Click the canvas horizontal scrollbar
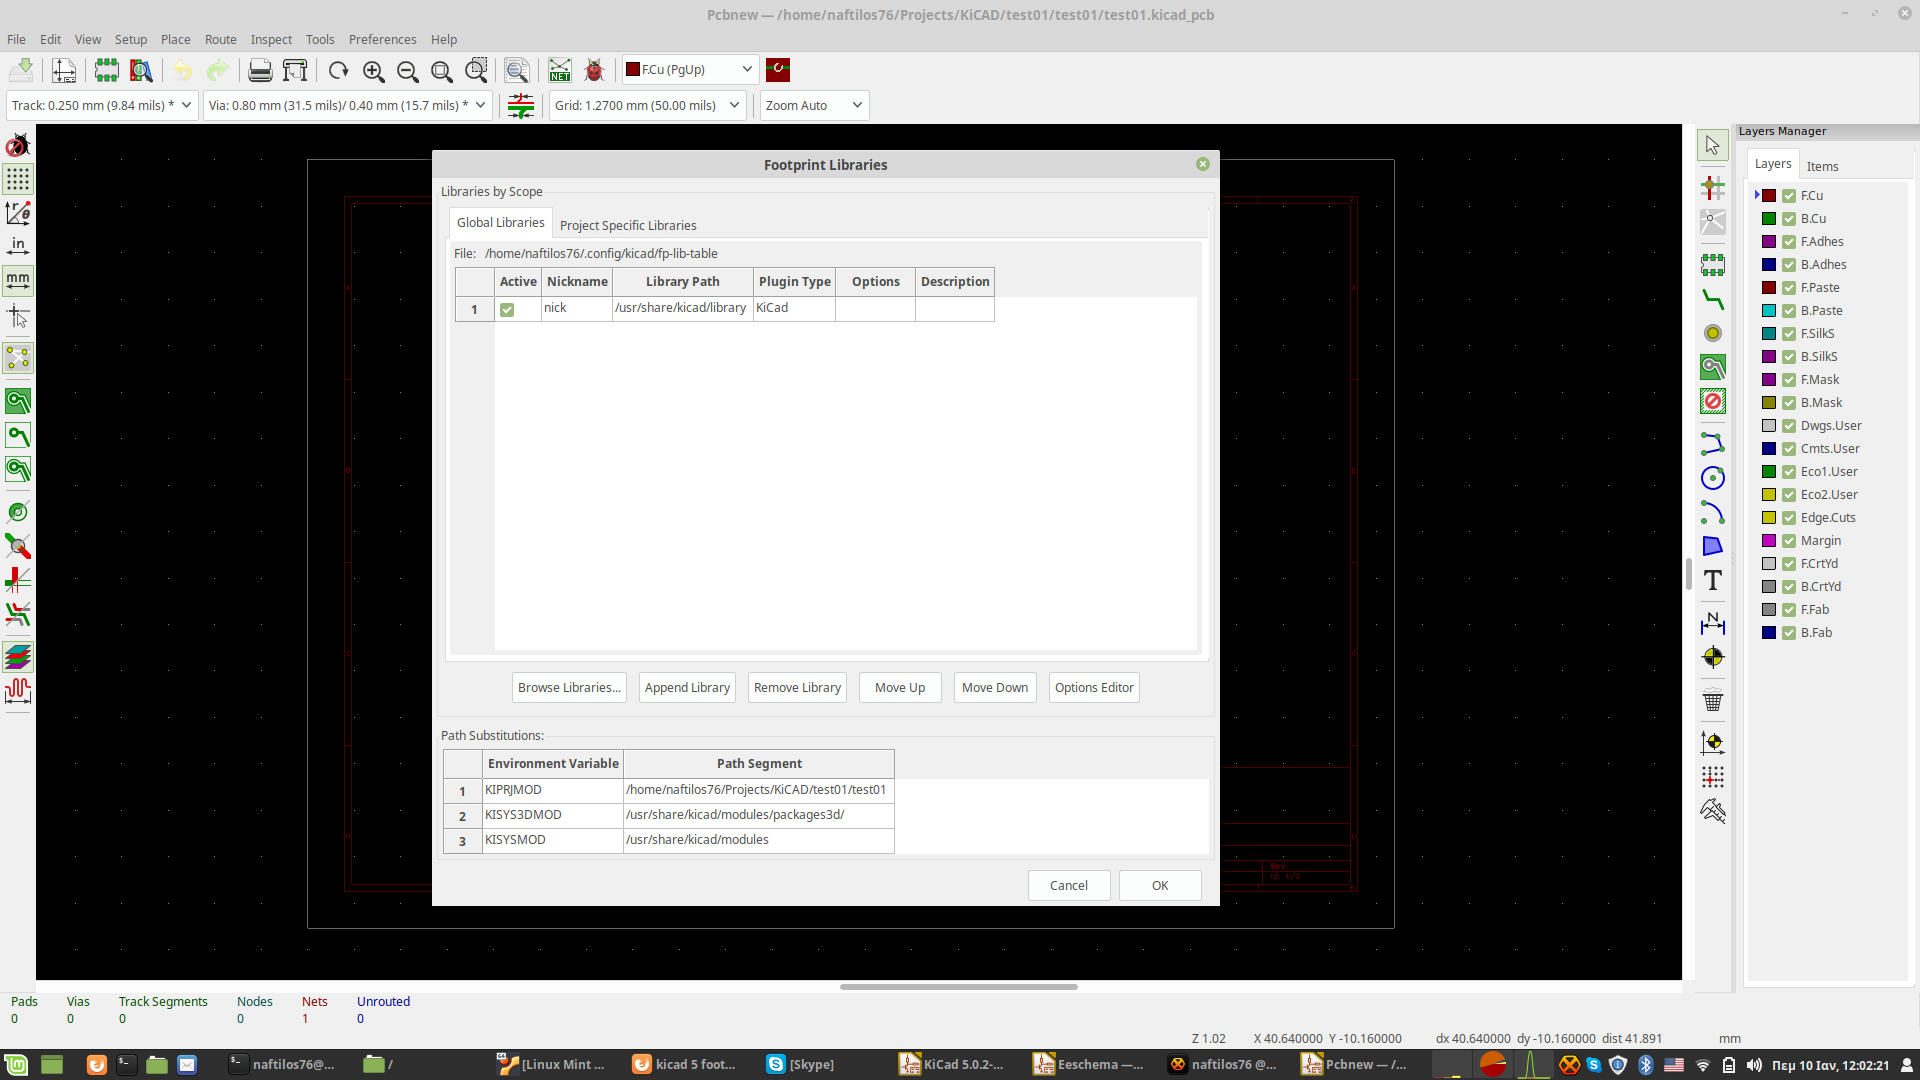The image size is (1920, 1080). click(x=958, y=987)
